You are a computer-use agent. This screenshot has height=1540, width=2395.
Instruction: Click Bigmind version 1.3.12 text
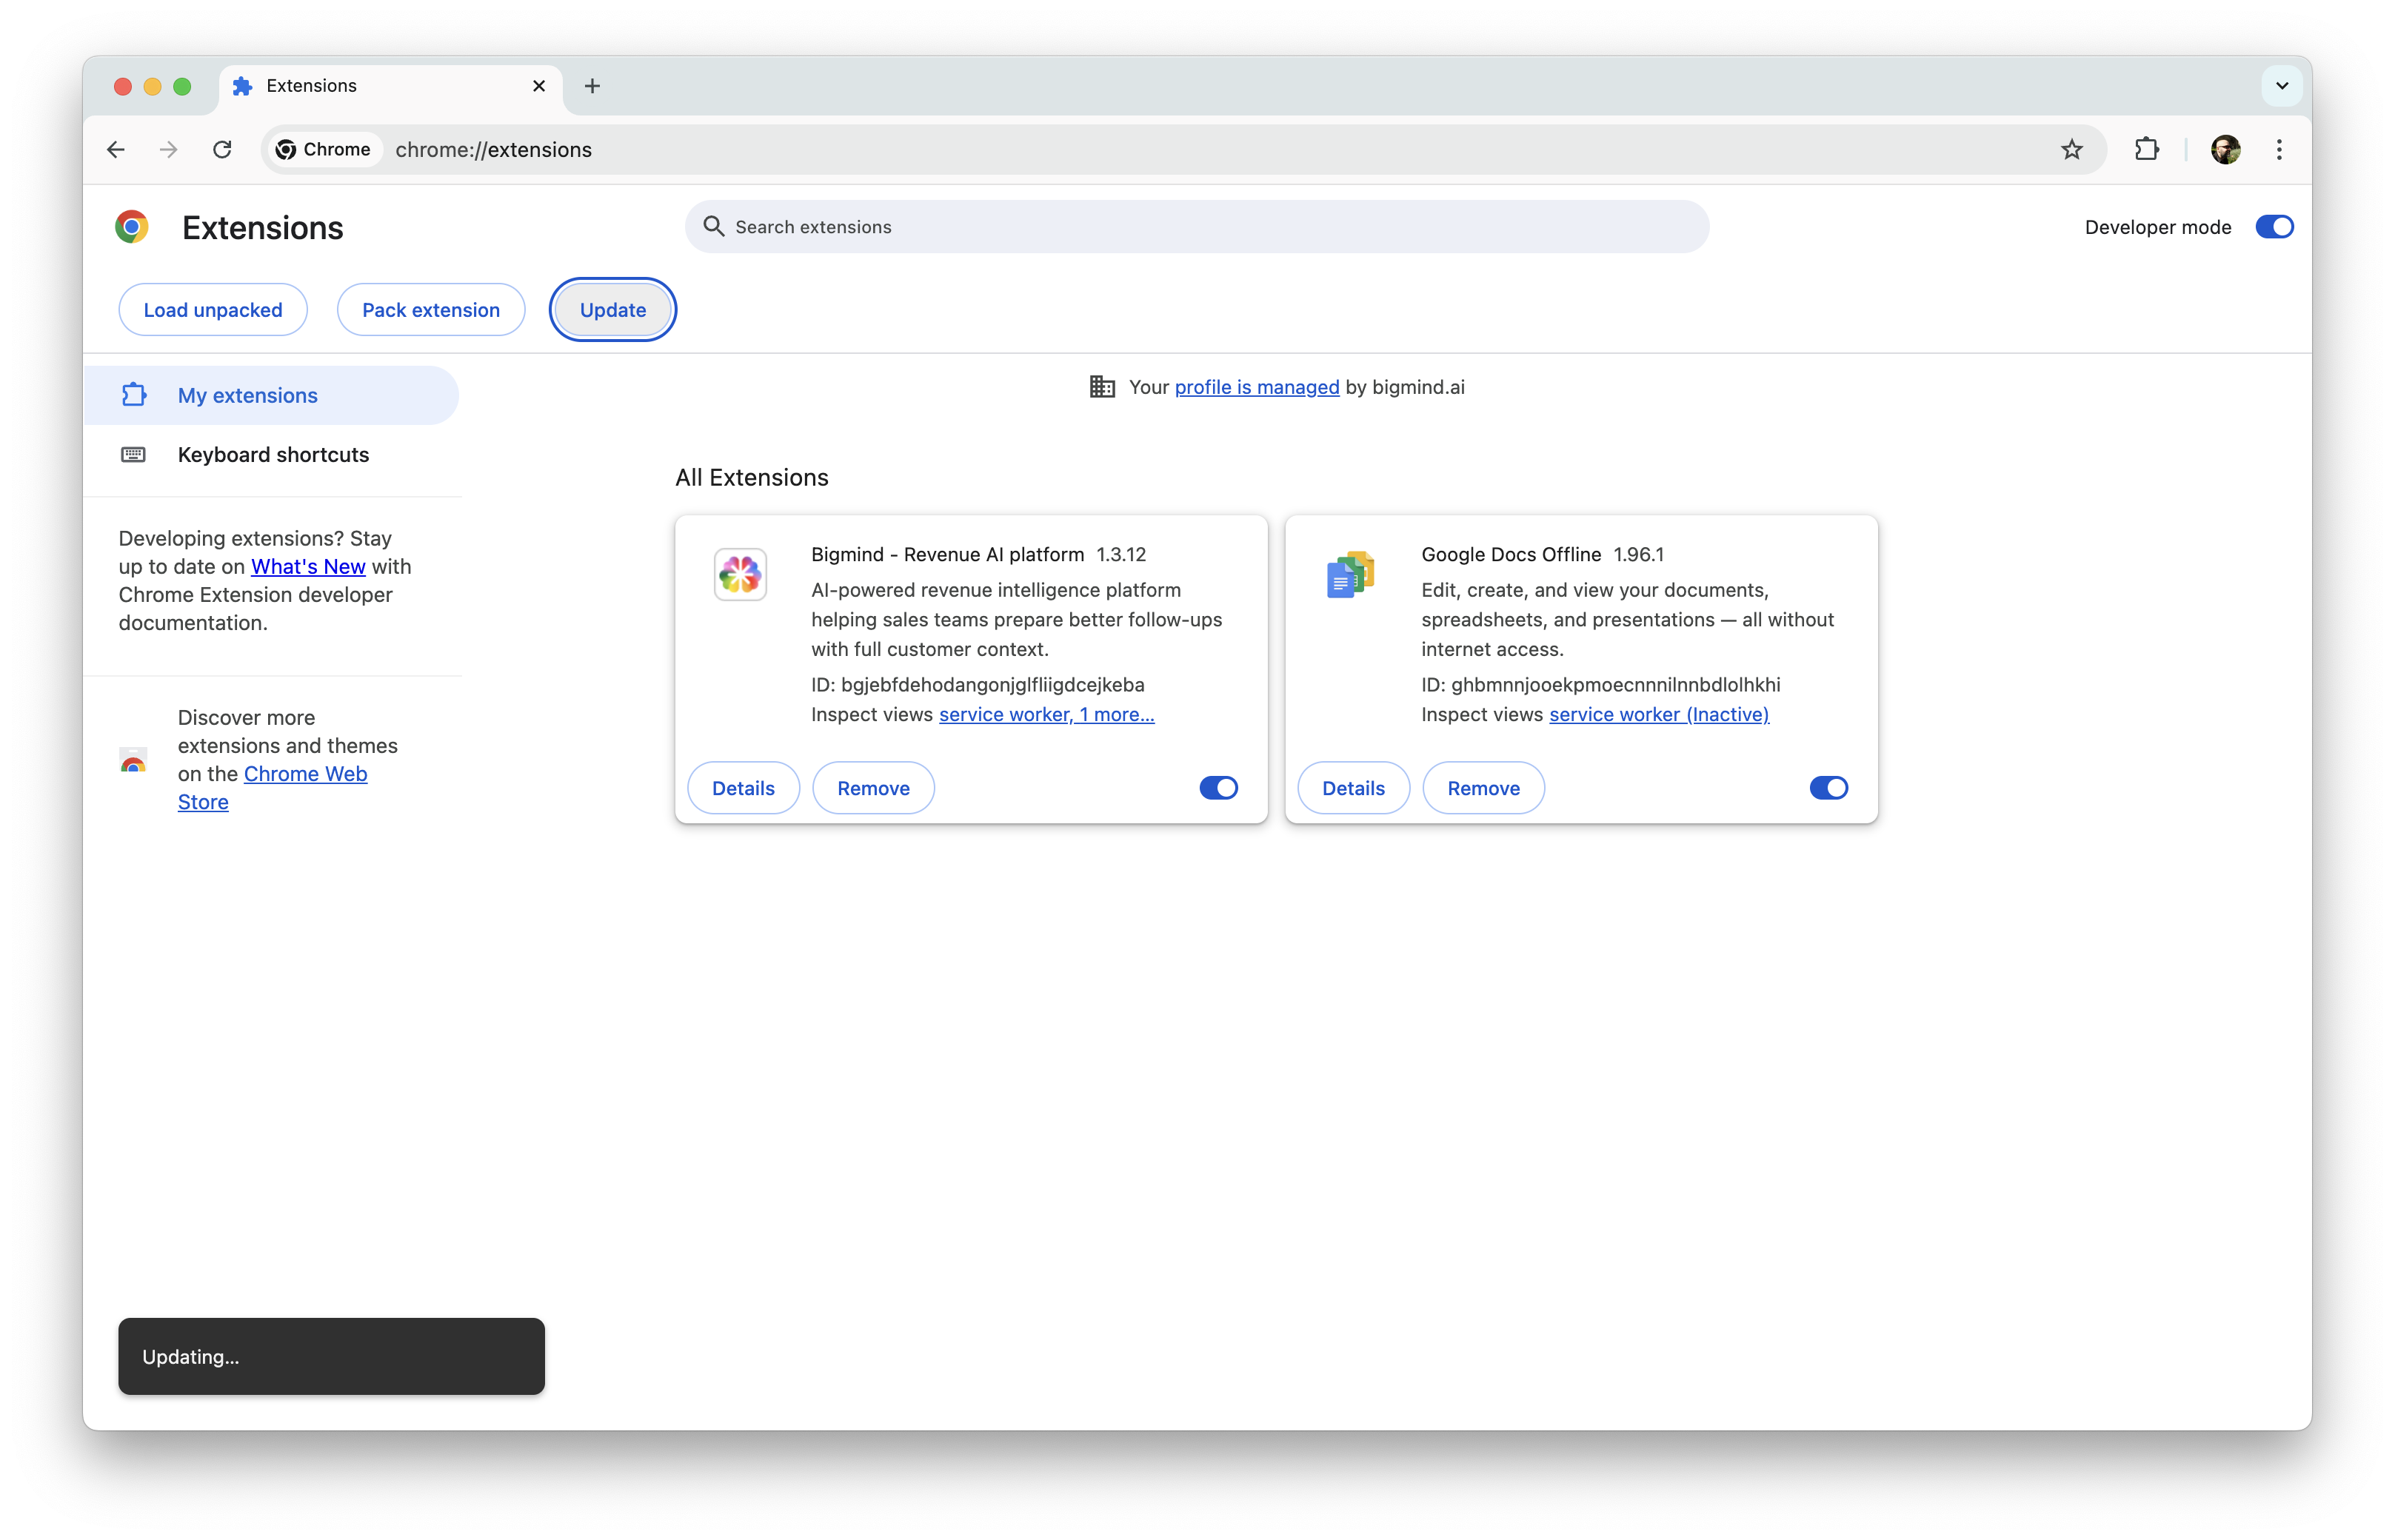pos(1121,554)
